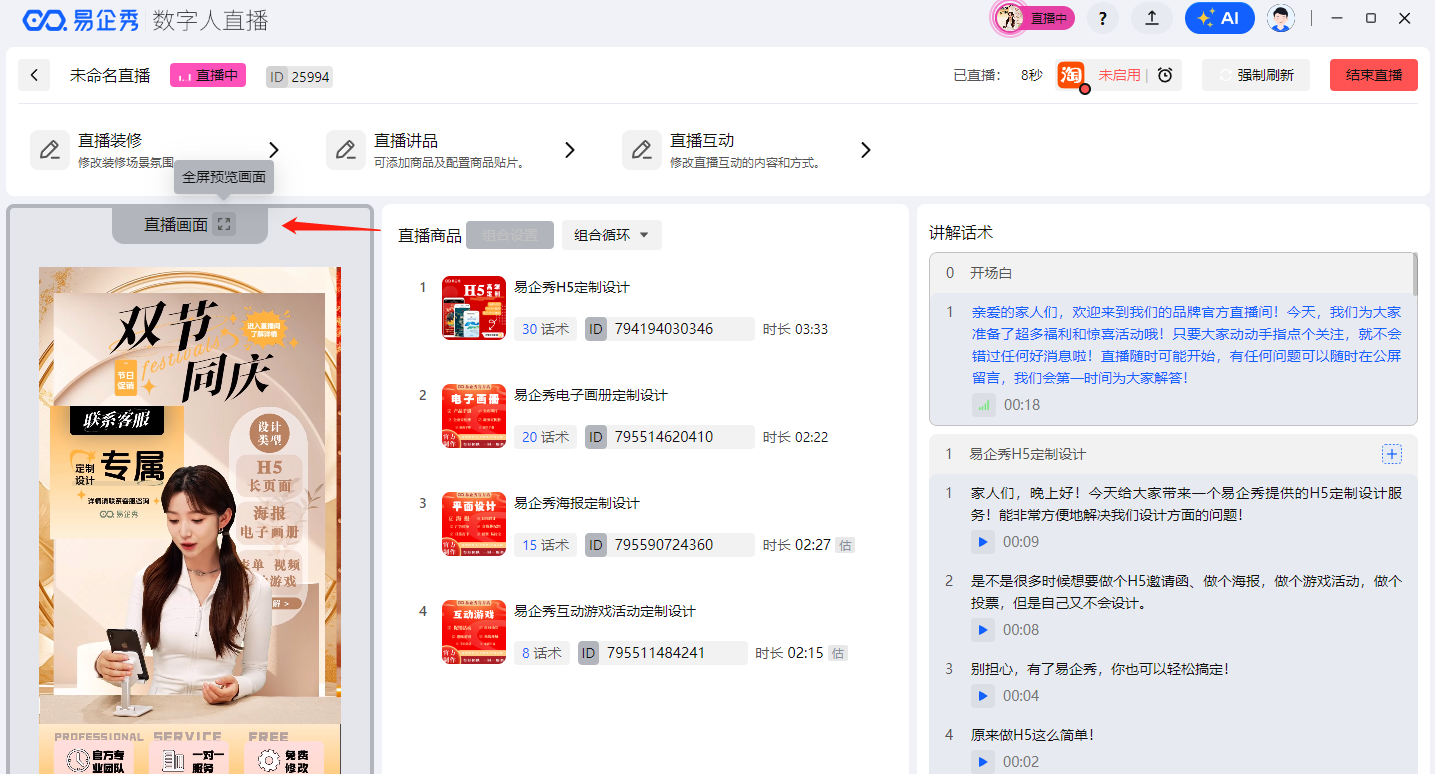Click the 直播讲品 pencil edit icon
This screenshot has height=774, width=1435.
click(x=345, y=150)
